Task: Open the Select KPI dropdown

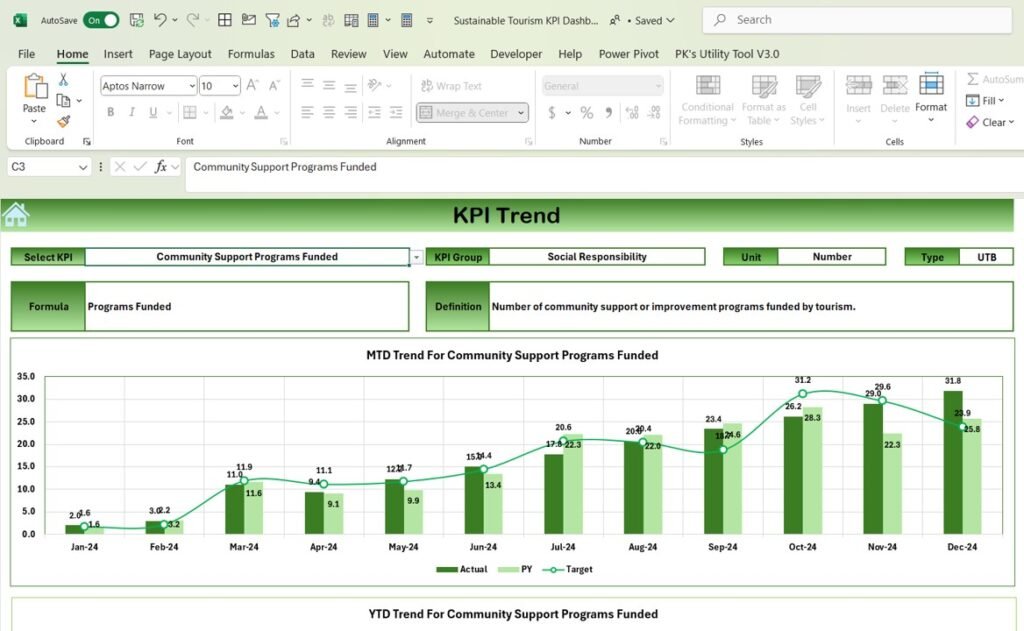Action: (x=417, y=256)
